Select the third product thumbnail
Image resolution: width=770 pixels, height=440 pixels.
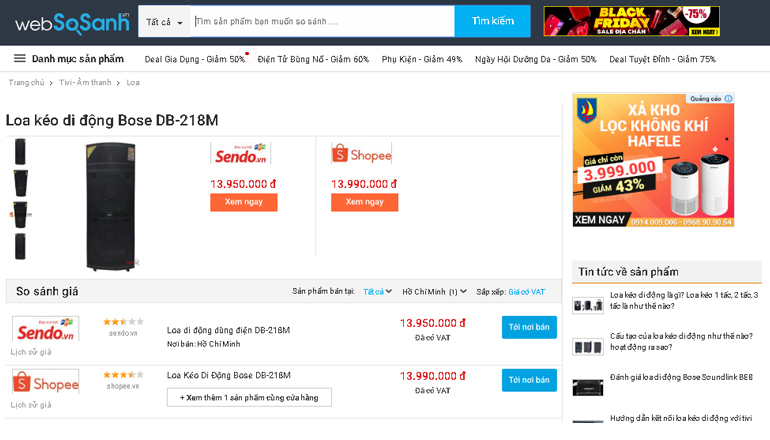(20, 215)
